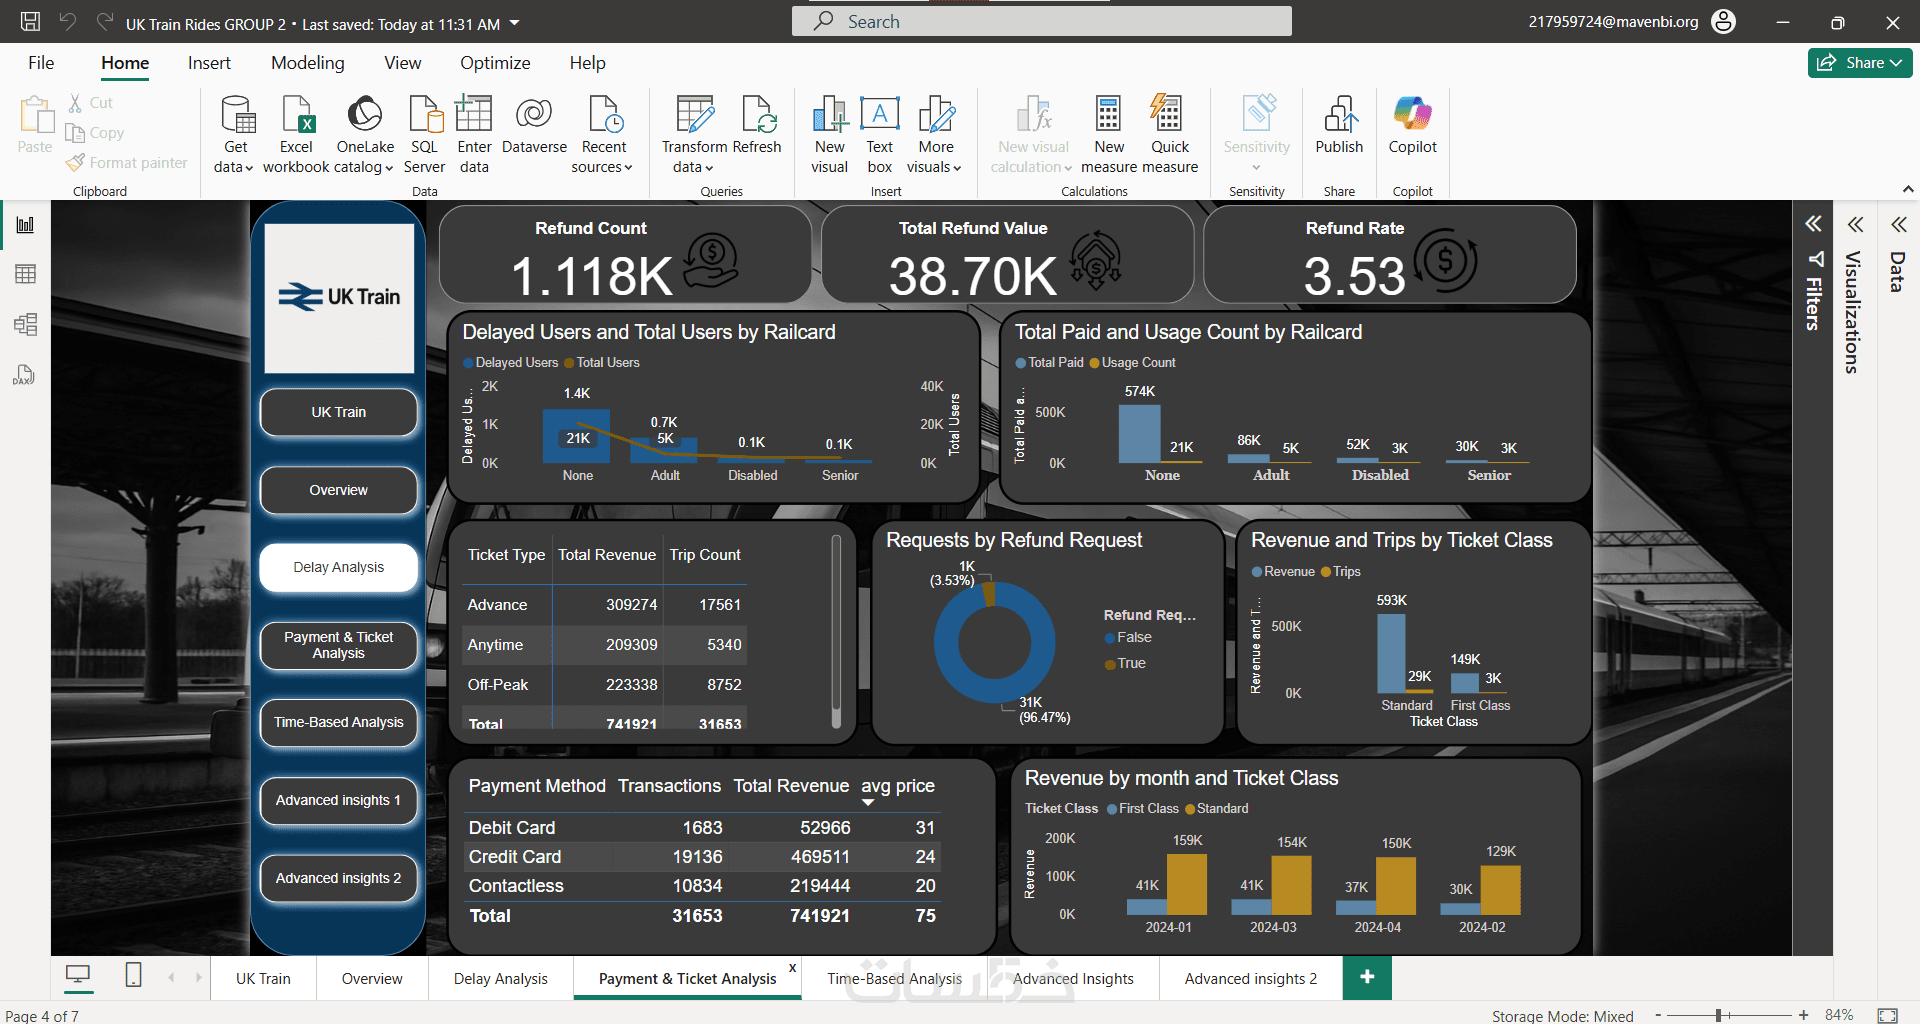This screenshot has width=1920, height=1024.
Task: Undo the last action
Action: pyautogui.click(x=68, y=22)
